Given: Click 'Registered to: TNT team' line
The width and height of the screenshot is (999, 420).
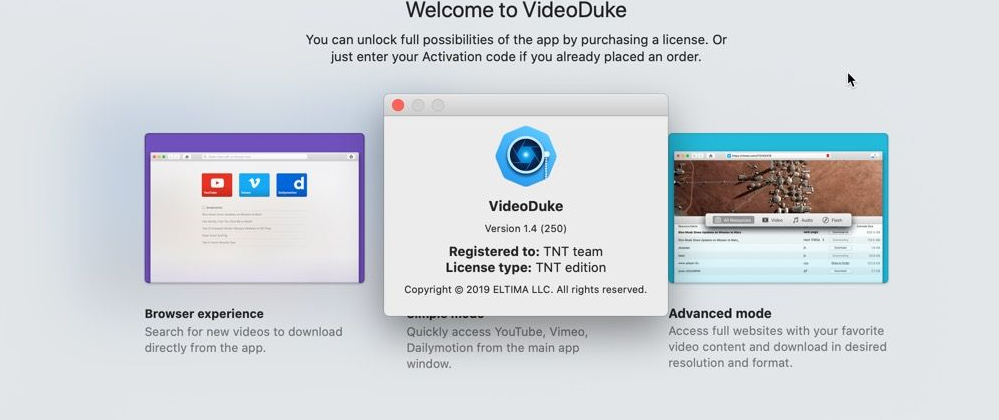Looking at the screenshot, I should click(x=526, y=251).
